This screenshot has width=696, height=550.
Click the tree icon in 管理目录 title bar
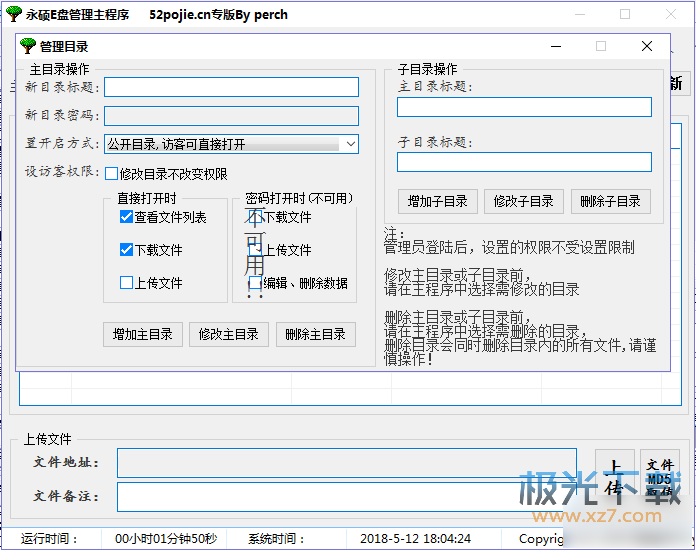click(28, 46)
